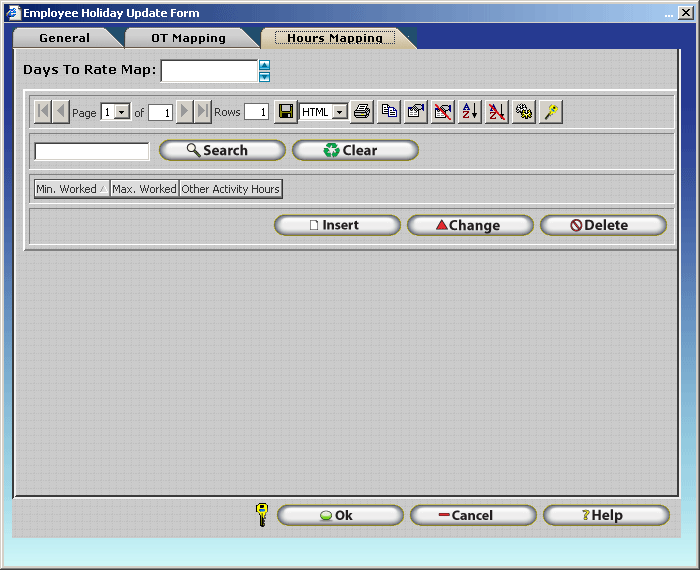Click the filter properties icon

416,112
